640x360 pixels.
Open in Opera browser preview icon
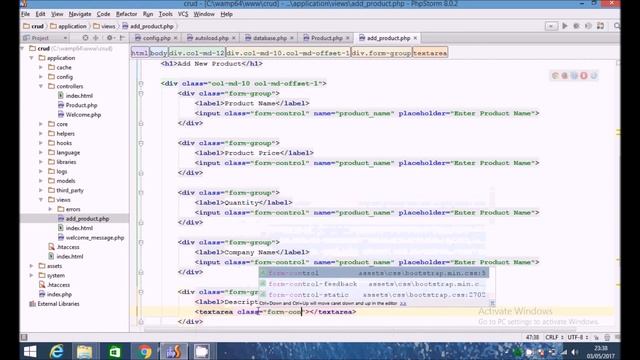[x=584, y=76]
